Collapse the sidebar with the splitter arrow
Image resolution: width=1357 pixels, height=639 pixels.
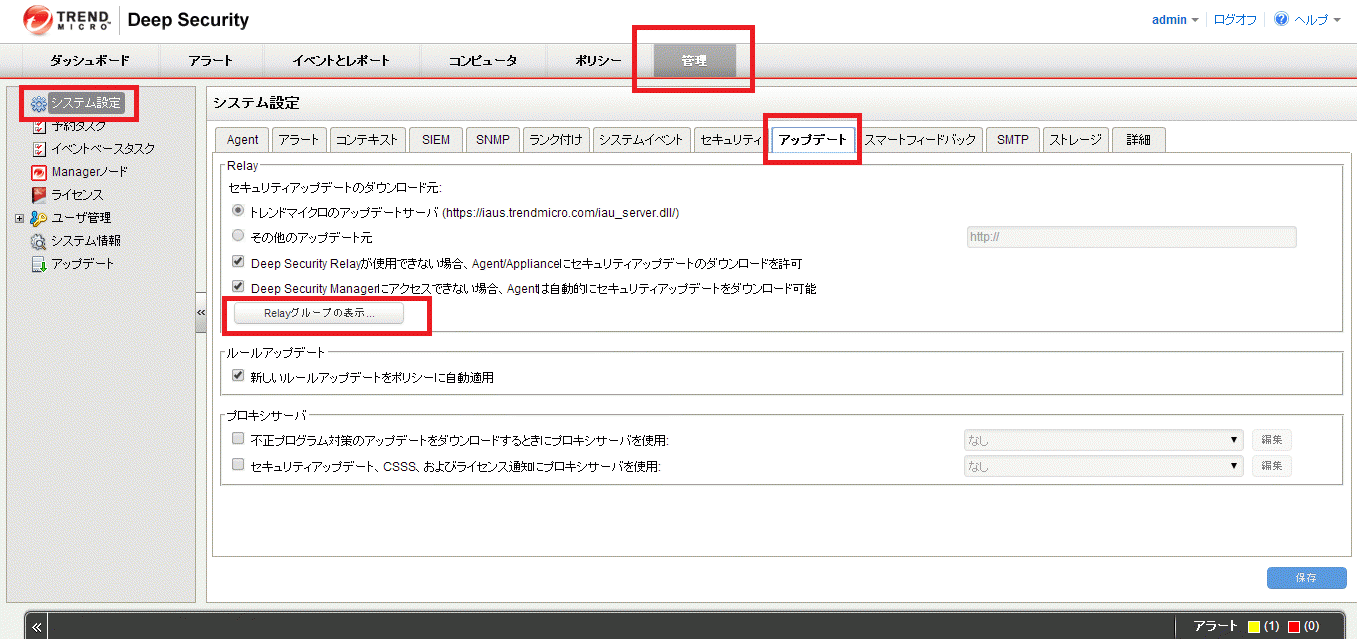pos(201,313)
